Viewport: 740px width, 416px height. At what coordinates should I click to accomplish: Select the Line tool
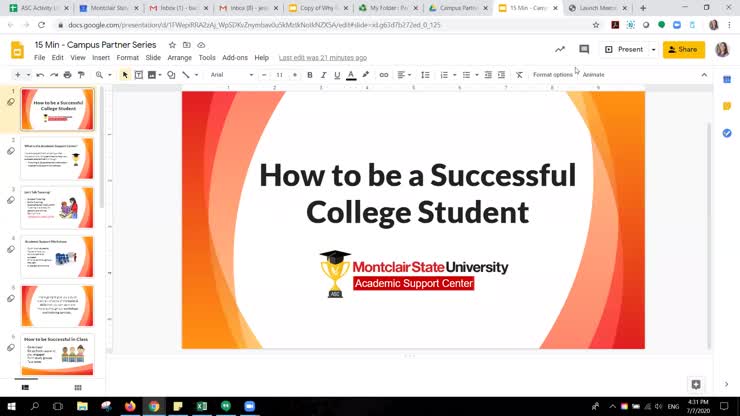186,75
